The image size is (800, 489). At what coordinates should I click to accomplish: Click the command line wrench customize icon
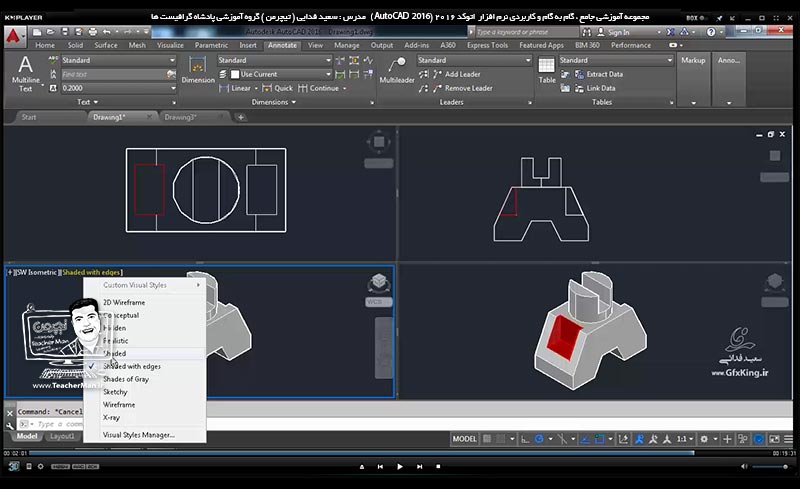point(10,425)
